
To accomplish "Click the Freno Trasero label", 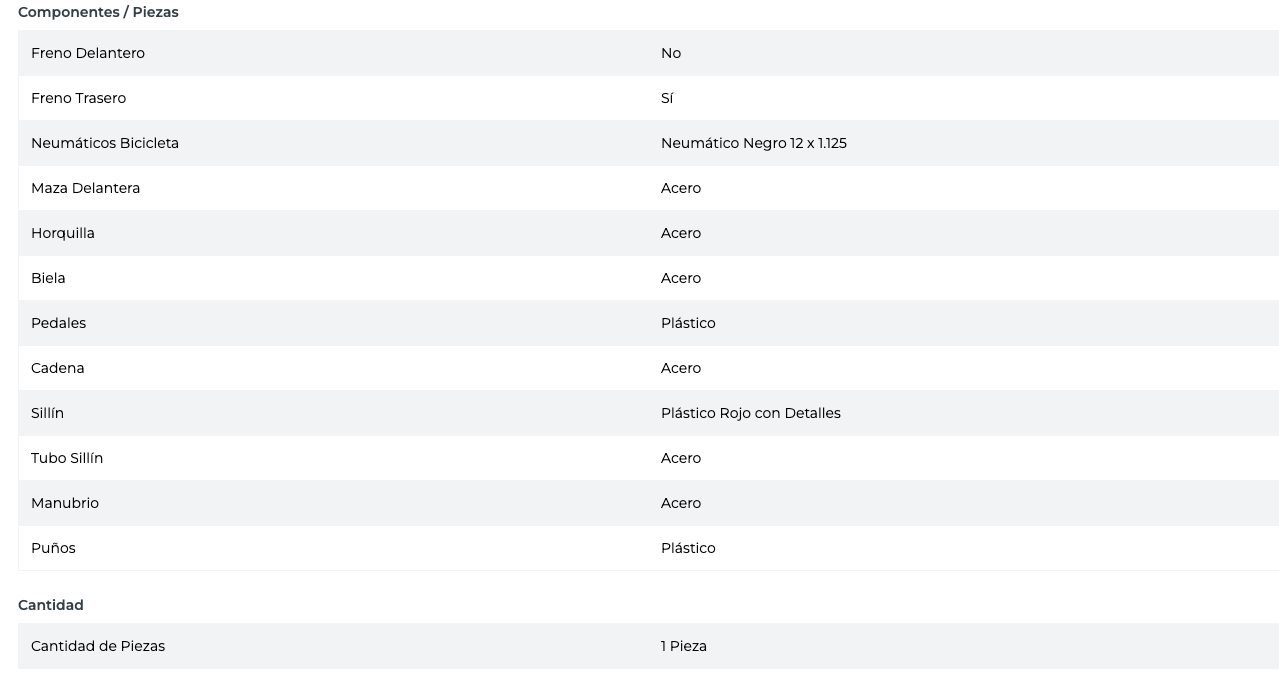I will tap(78, 98).
